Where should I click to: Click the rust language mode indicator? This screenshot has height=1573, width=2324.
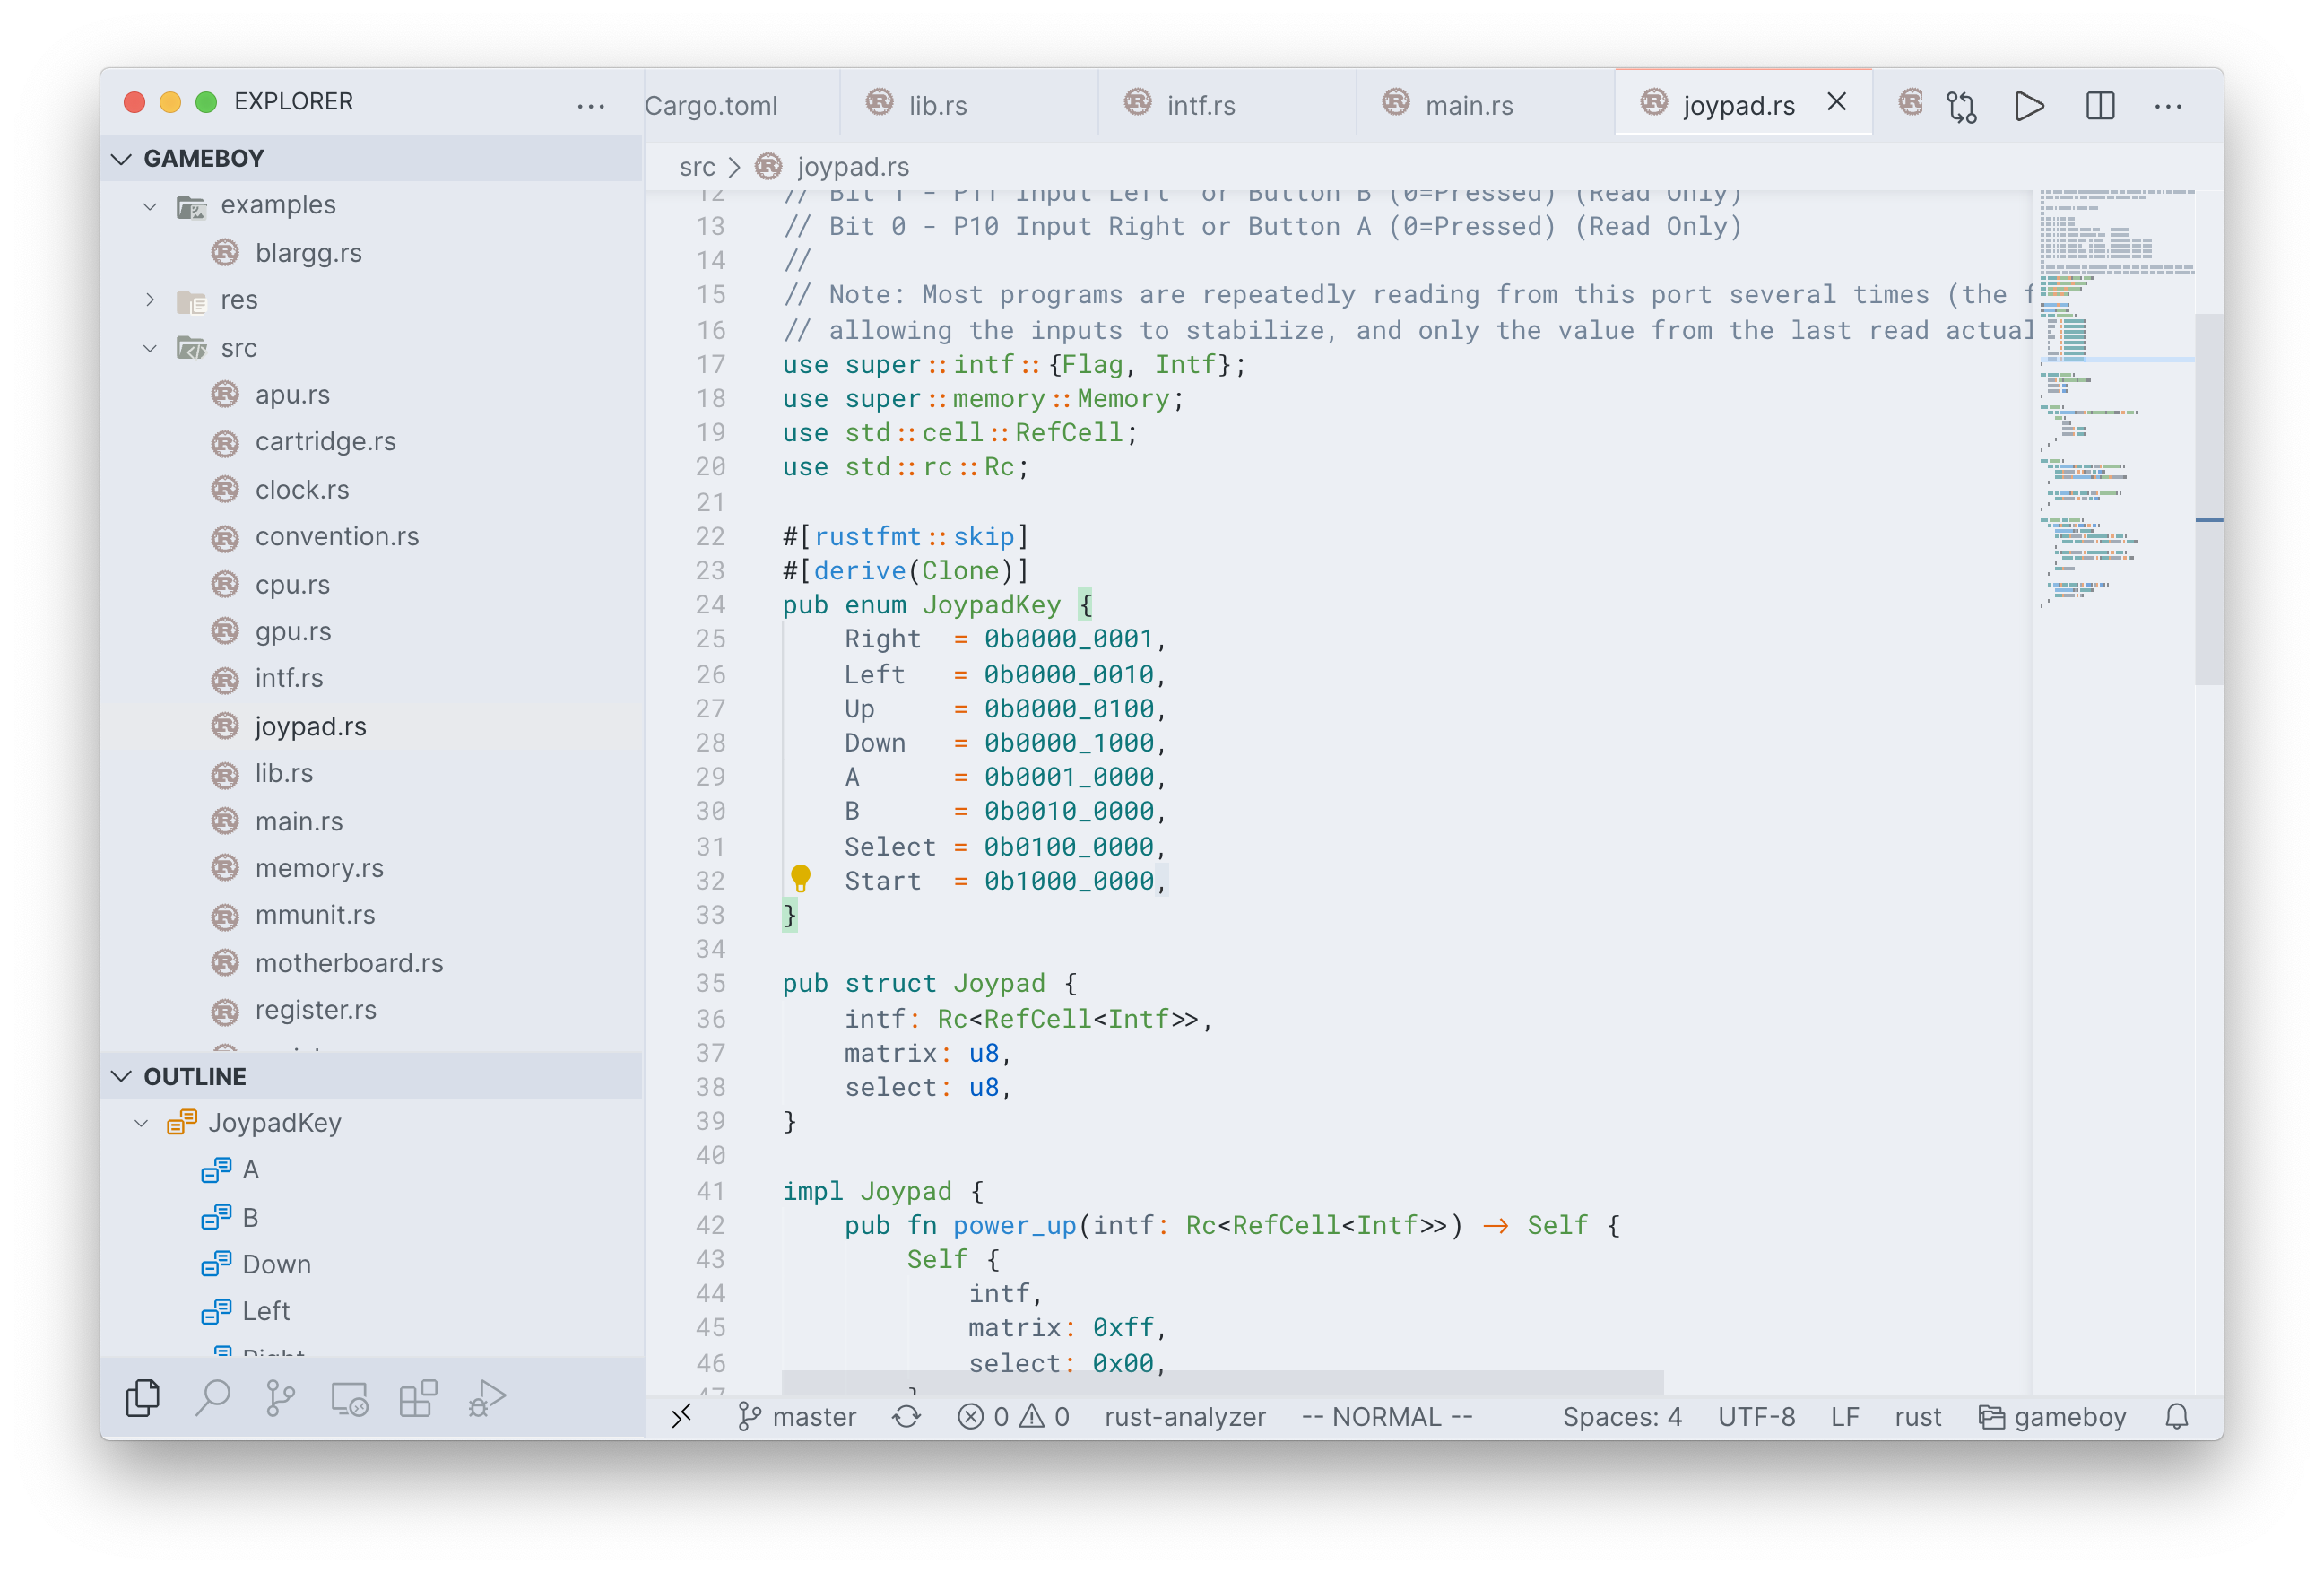click(1917, 1417)
